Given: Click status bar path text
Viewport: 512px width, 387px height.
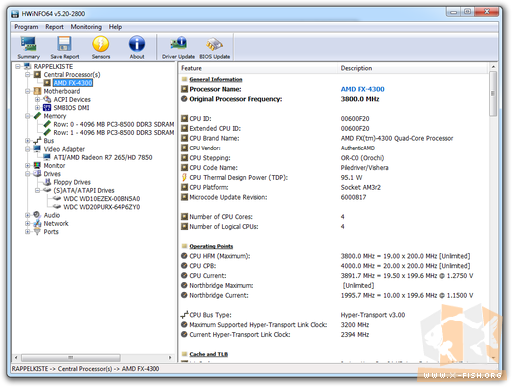Looking at the screenshot, I should (85, 369).
